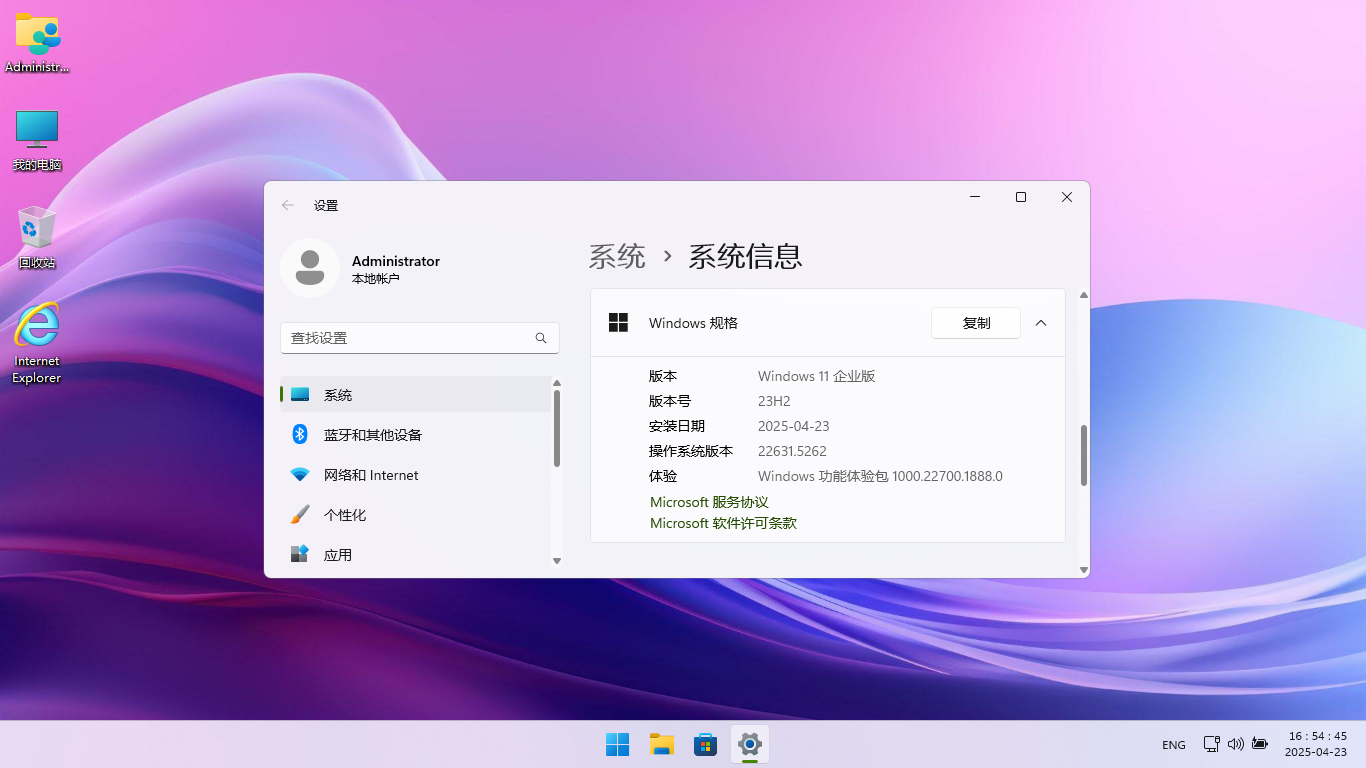Click the Windows 11 企业版 value
Viewport: 1366px width, 768px height.
(x=817, y=376)
